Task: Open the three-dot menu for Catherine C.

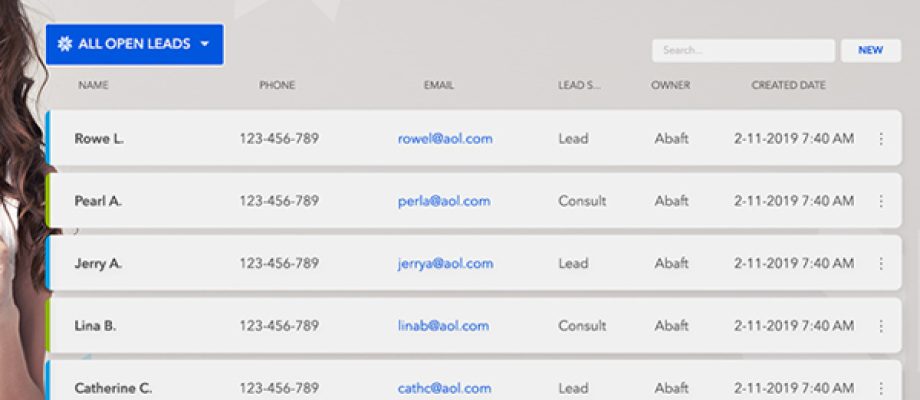Action: (x=881, y=388)
